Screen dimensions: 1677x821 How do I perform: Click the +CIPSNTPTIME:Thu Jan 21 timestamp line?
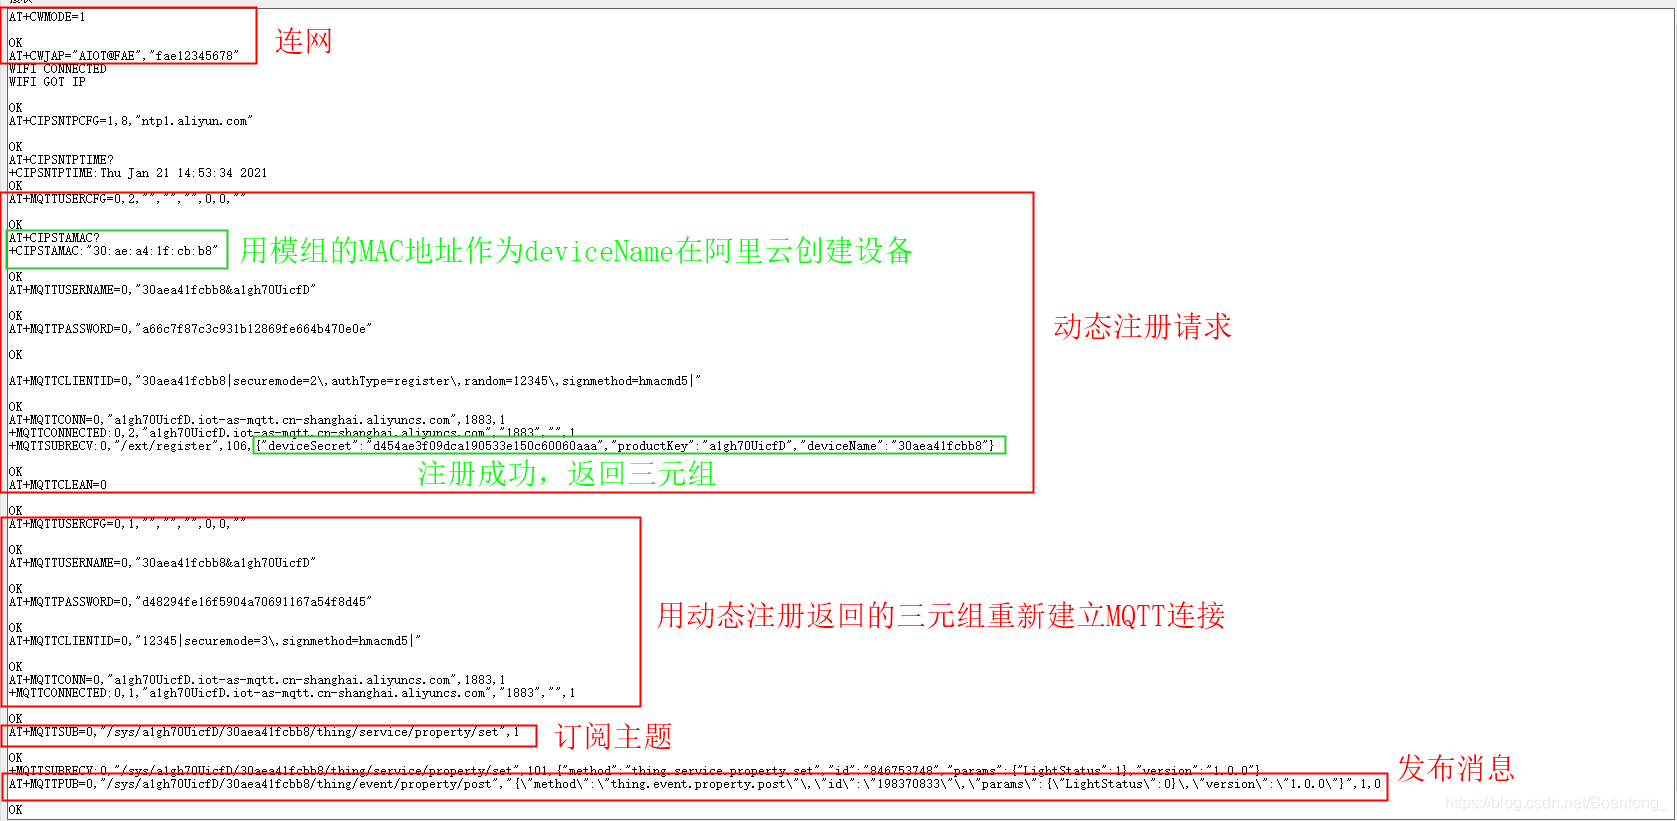(138, 173)
